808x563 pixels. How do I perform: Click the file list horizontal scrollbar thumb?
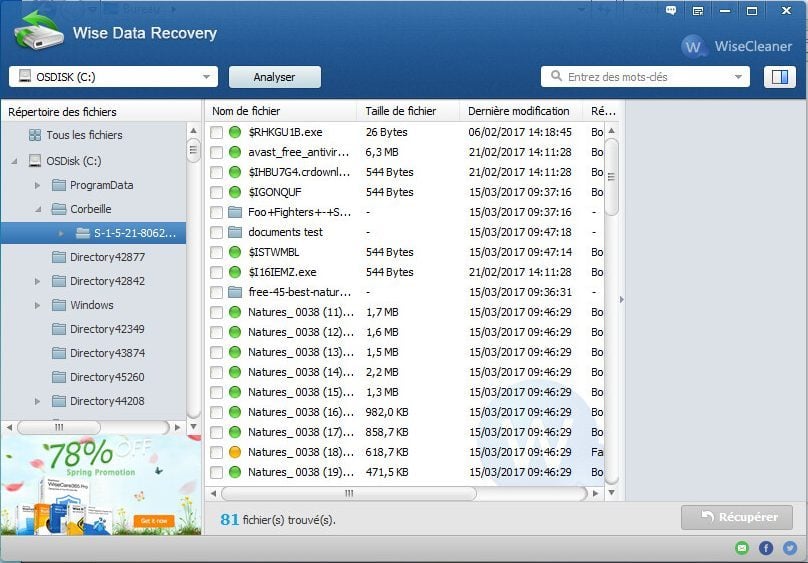(x=349, y=493)
